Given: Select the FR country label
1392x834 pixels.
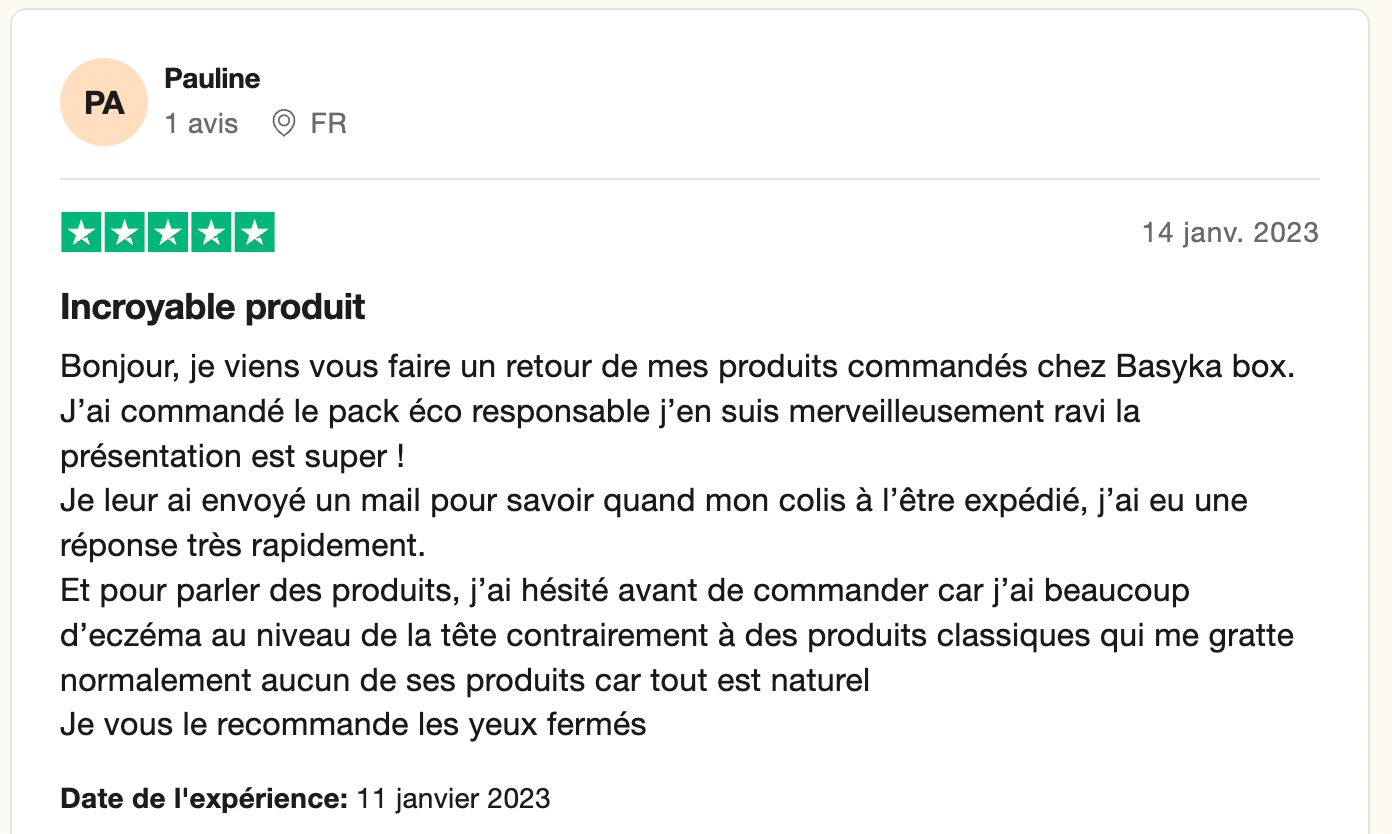Looking at the screenshot, I should pyautogui.click(x=329, y=124).
